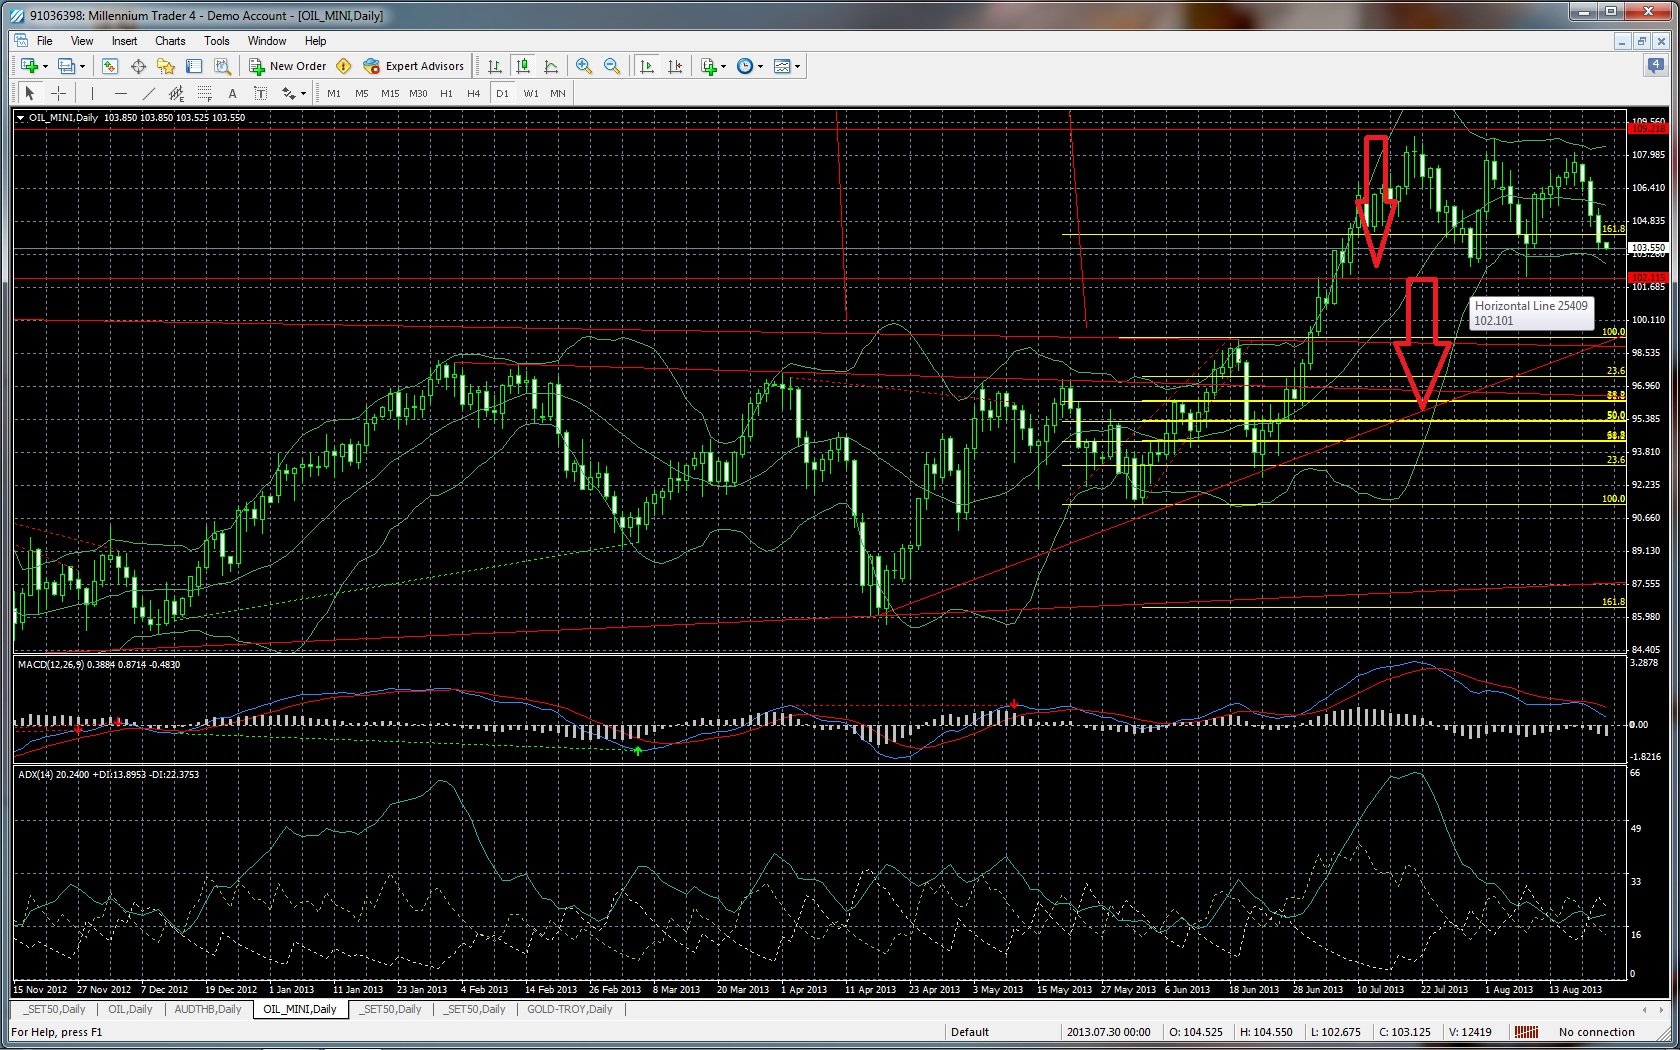Open the Data Window icon
The width and height of the screenshot is (1680, 1050).
pos(138,66)
